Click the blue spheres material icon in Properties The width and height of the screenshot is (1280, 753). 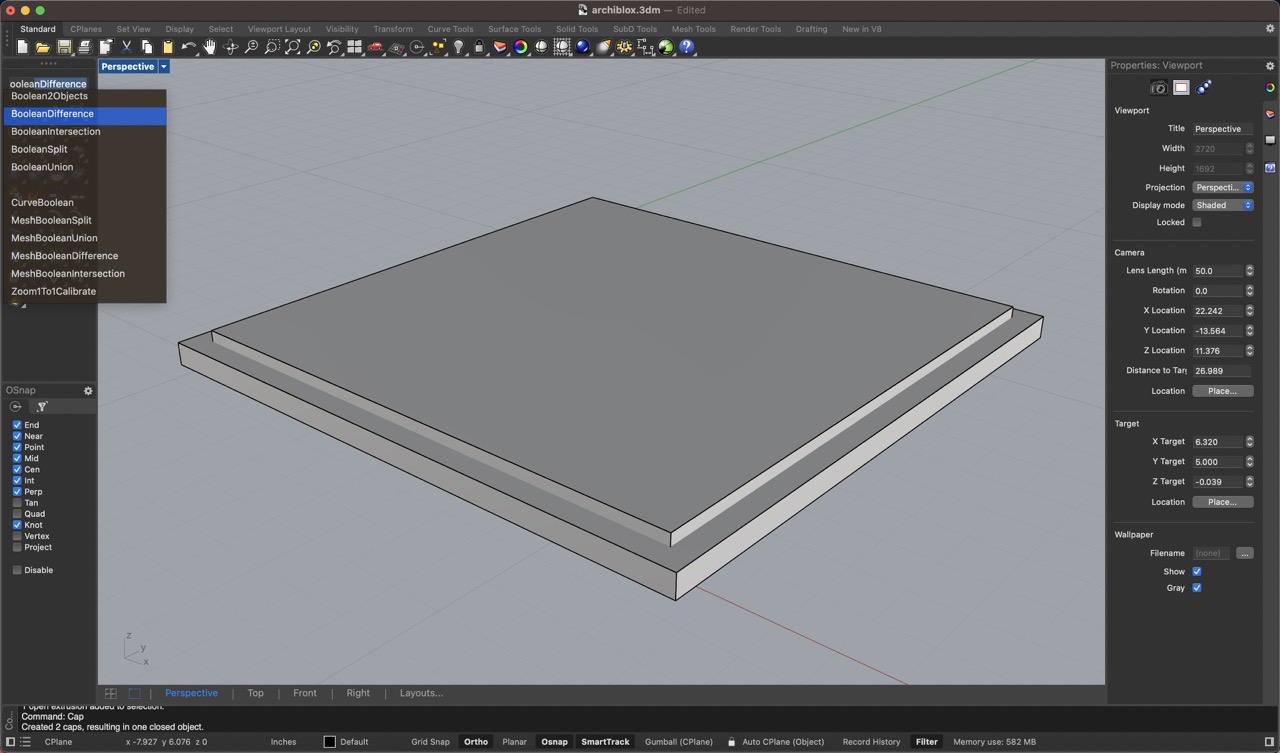point(1203,88)
